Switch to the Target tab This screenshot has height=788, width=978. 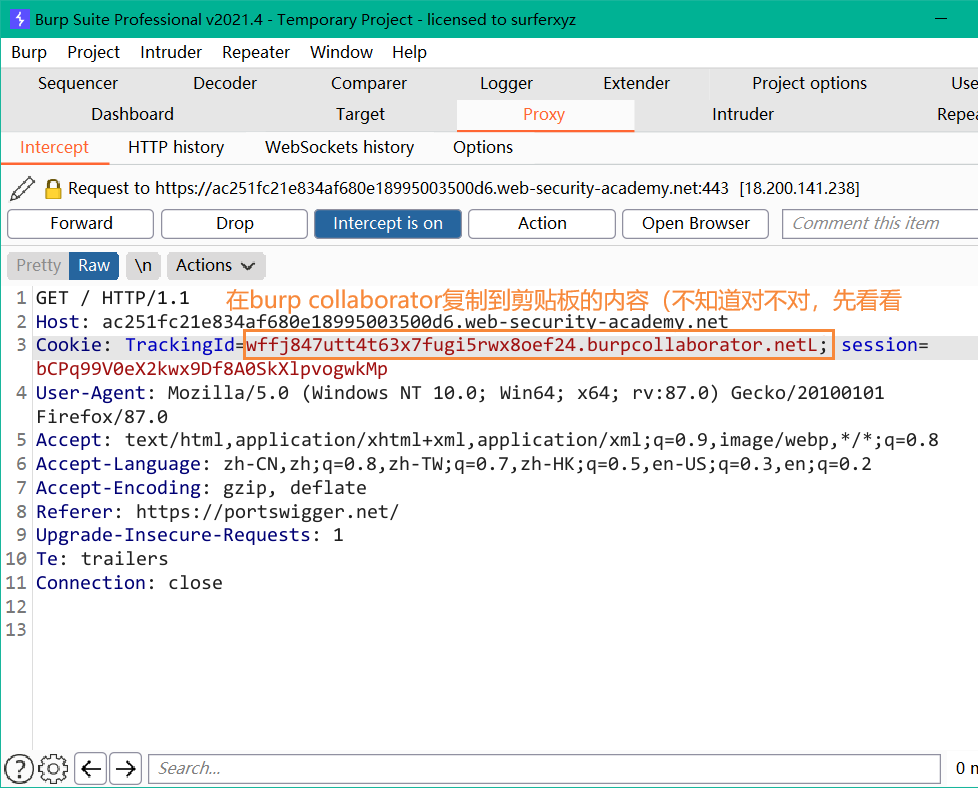tap(361, 115)
